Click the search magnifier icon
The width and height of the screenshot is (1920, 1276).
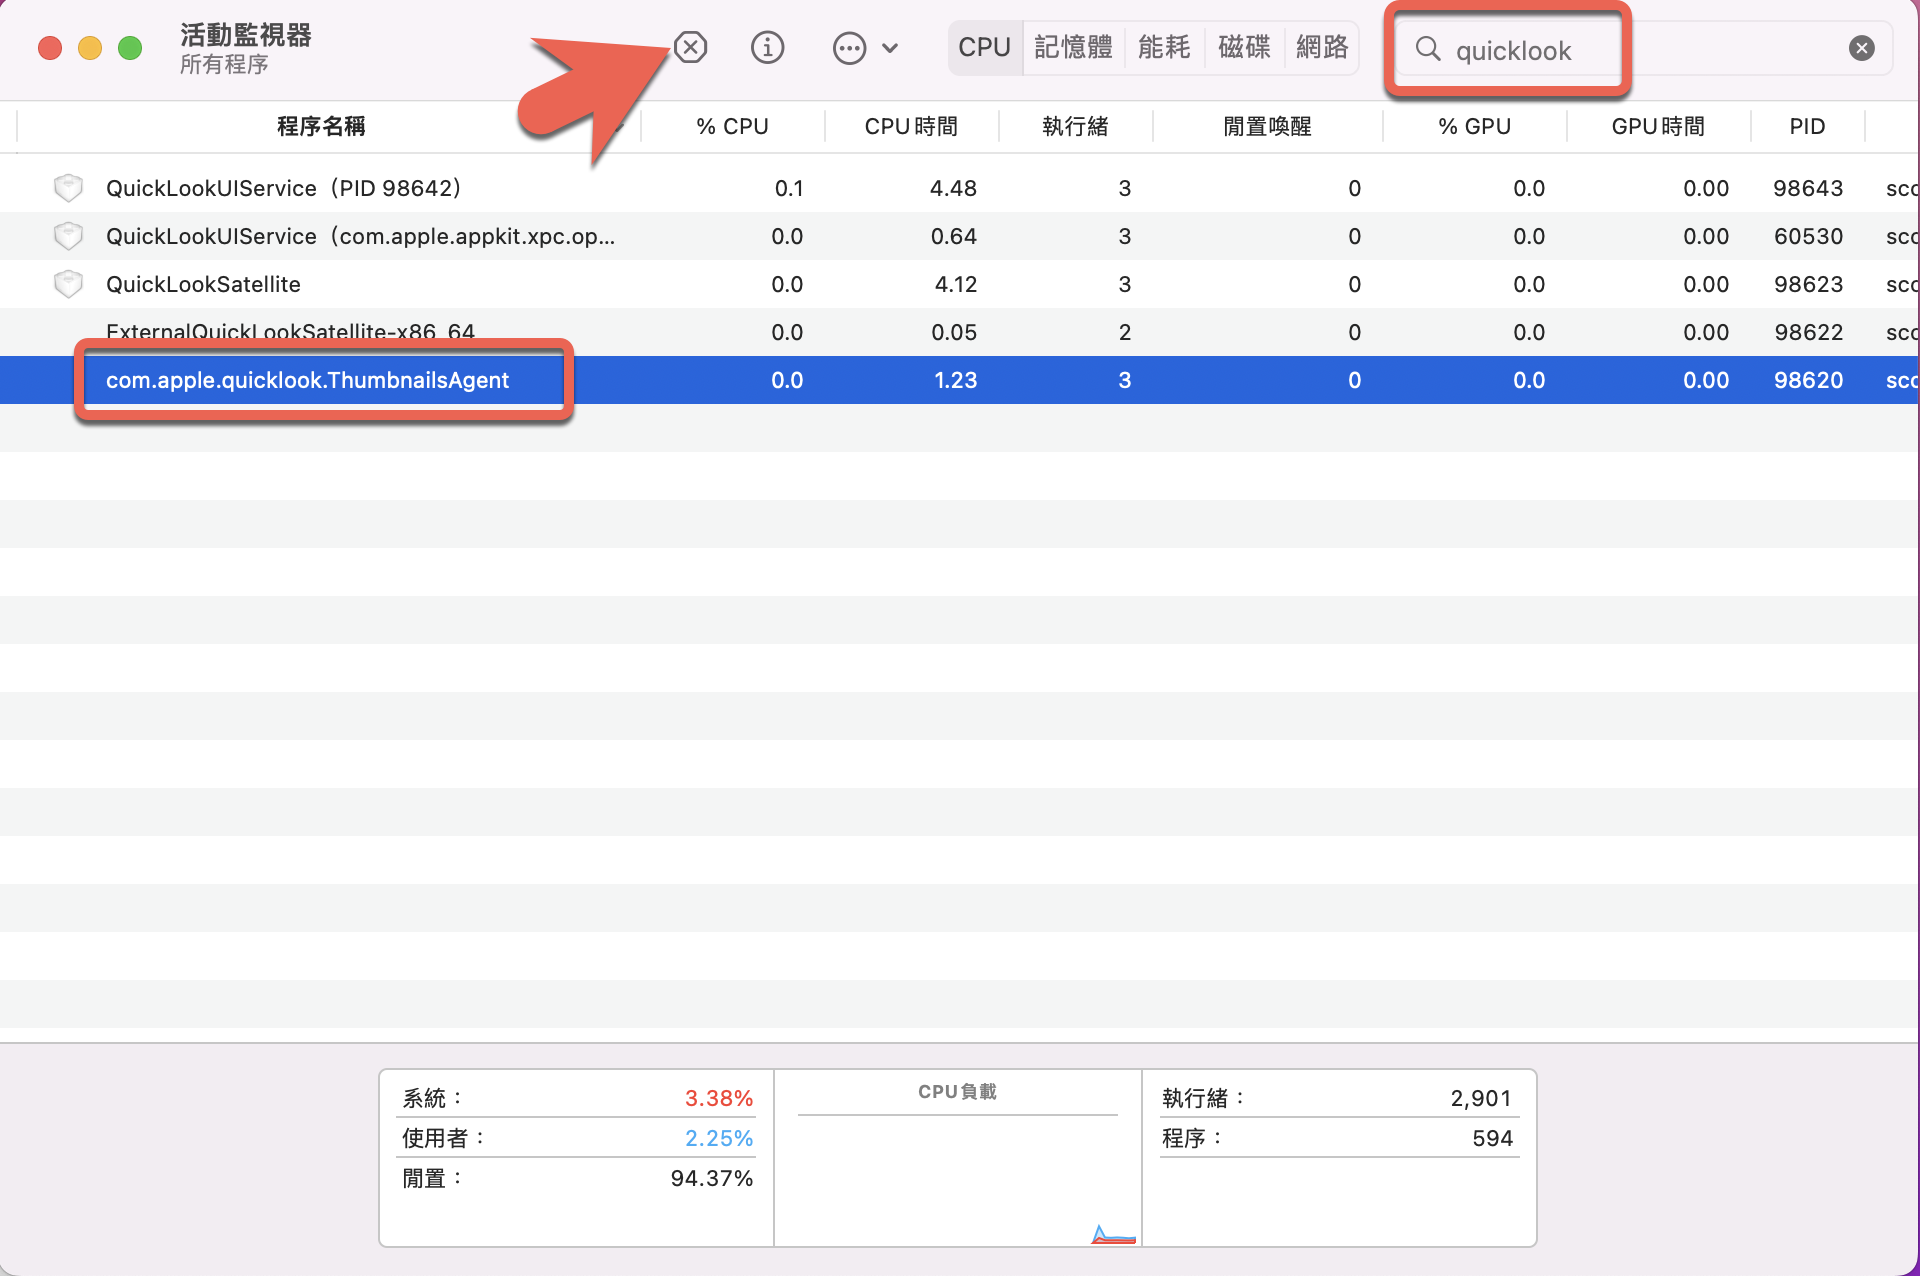pyautogui.click(x=1428, y=49)
